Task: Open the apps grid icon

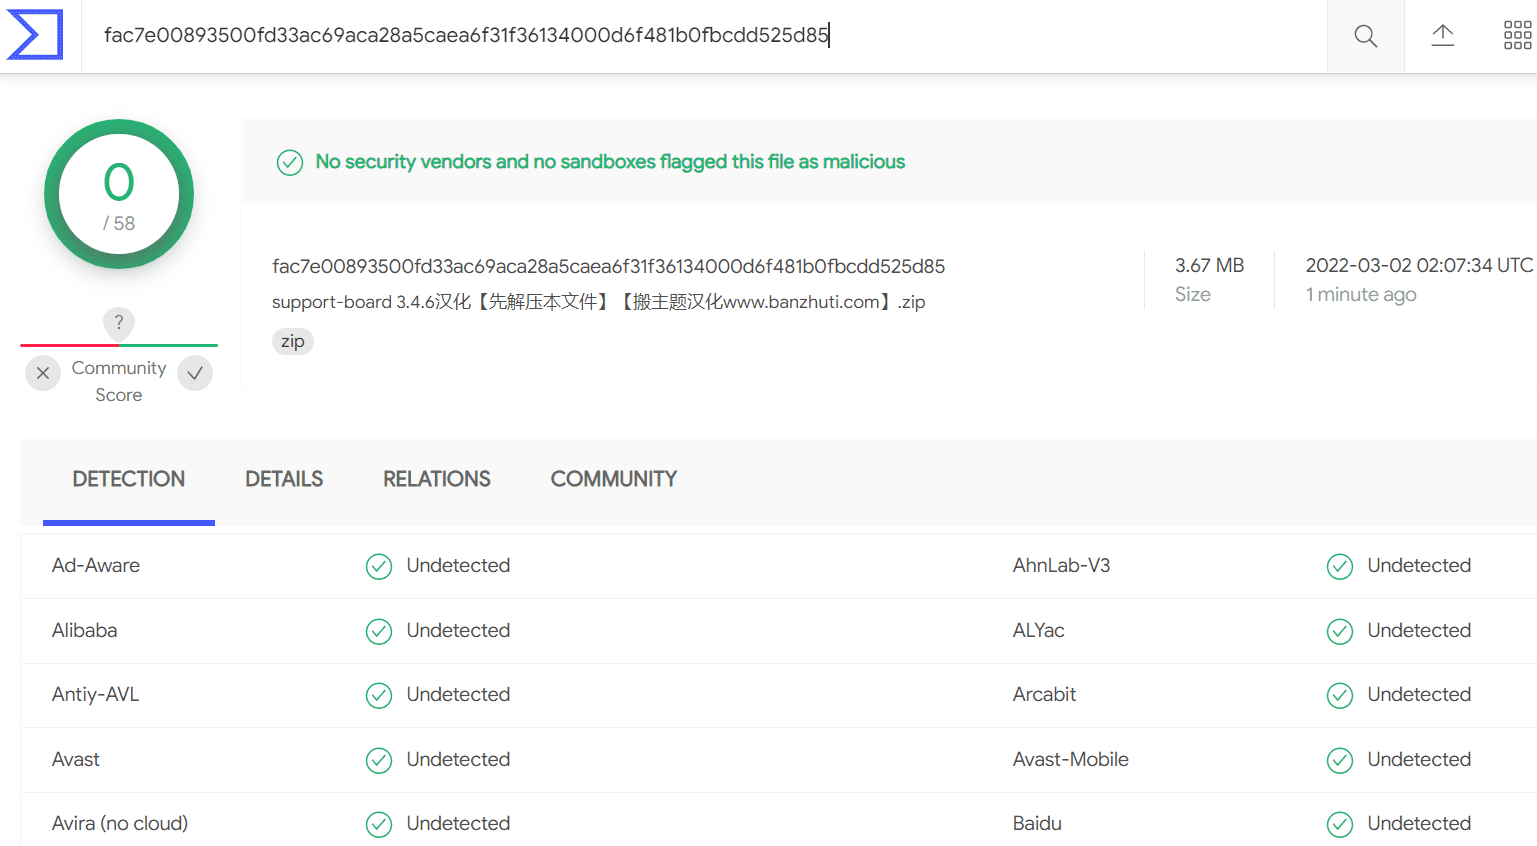Action: point(1517,36)
